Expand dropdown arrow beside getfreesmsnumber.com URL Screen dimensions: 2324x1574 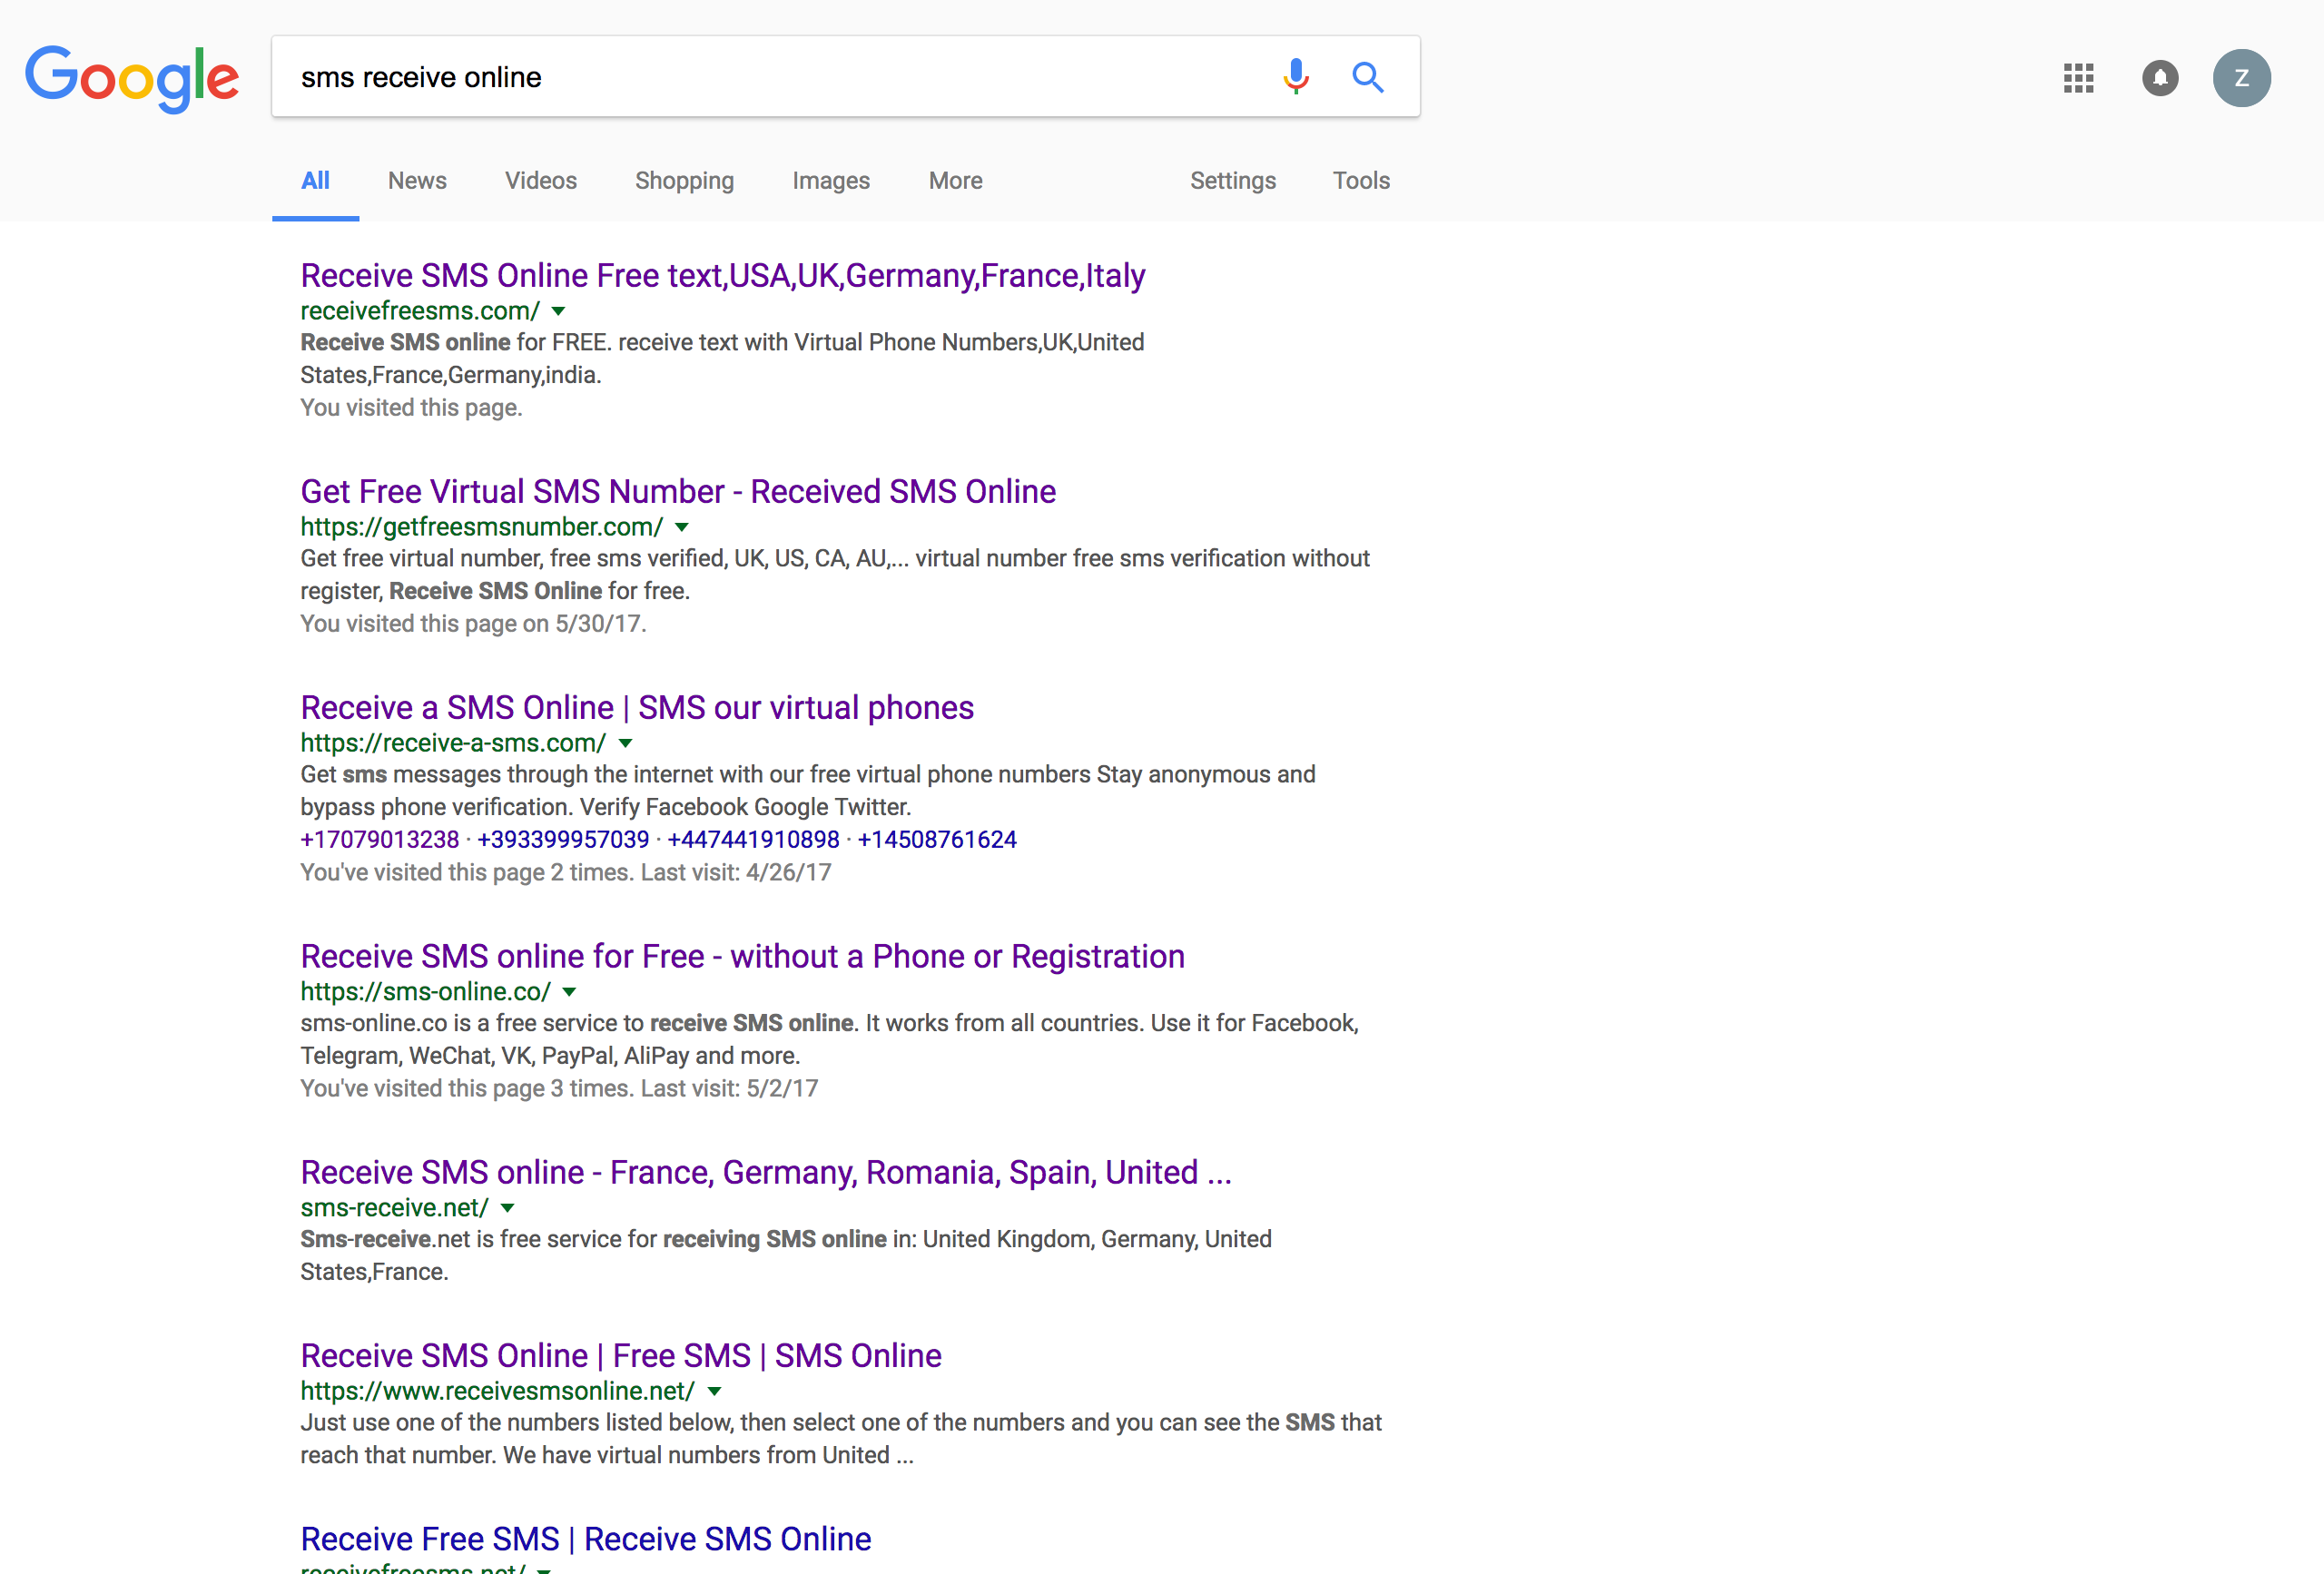[x=682, y=527]
